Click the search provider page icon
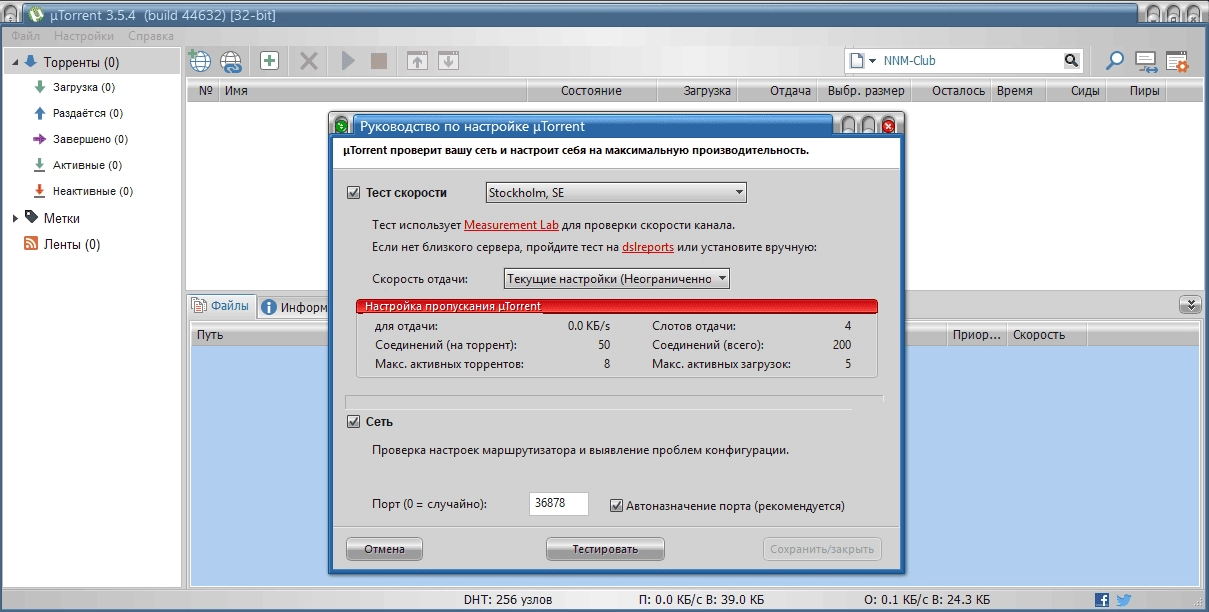This screenshot has width=1209, height=612. tap(856, 61)
